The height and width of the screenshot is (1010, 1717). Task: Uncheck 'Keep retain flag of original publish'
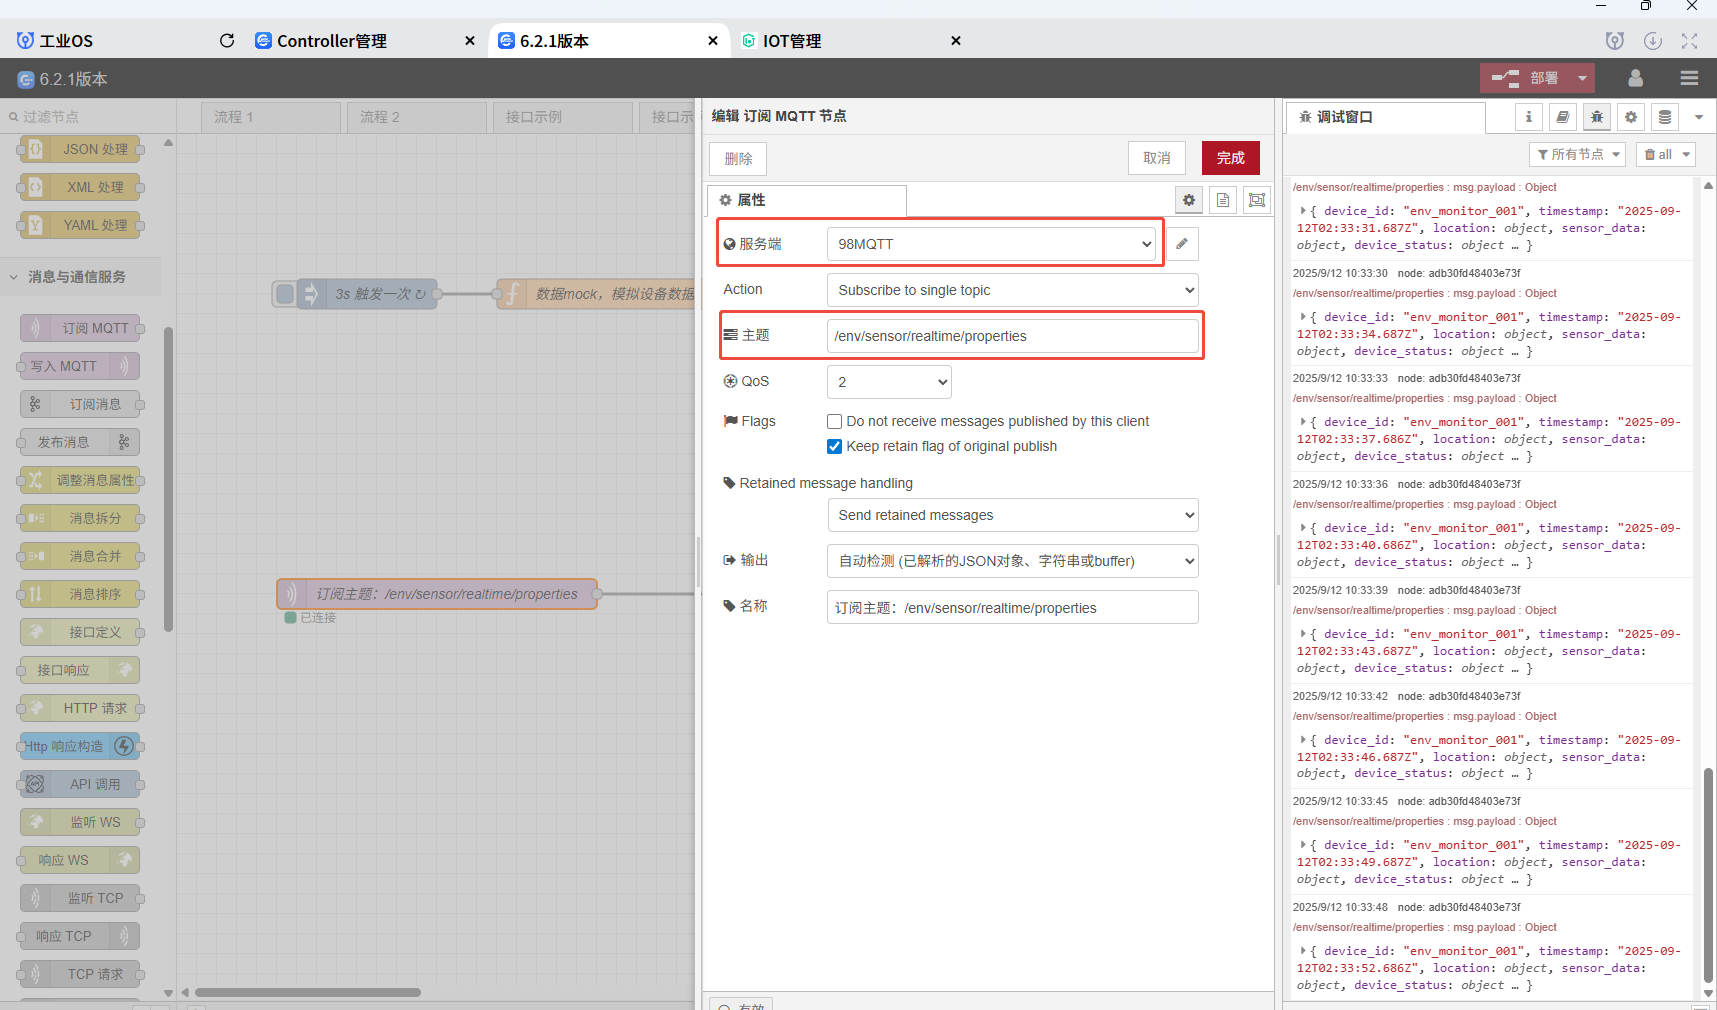click(x=834, y=447)
